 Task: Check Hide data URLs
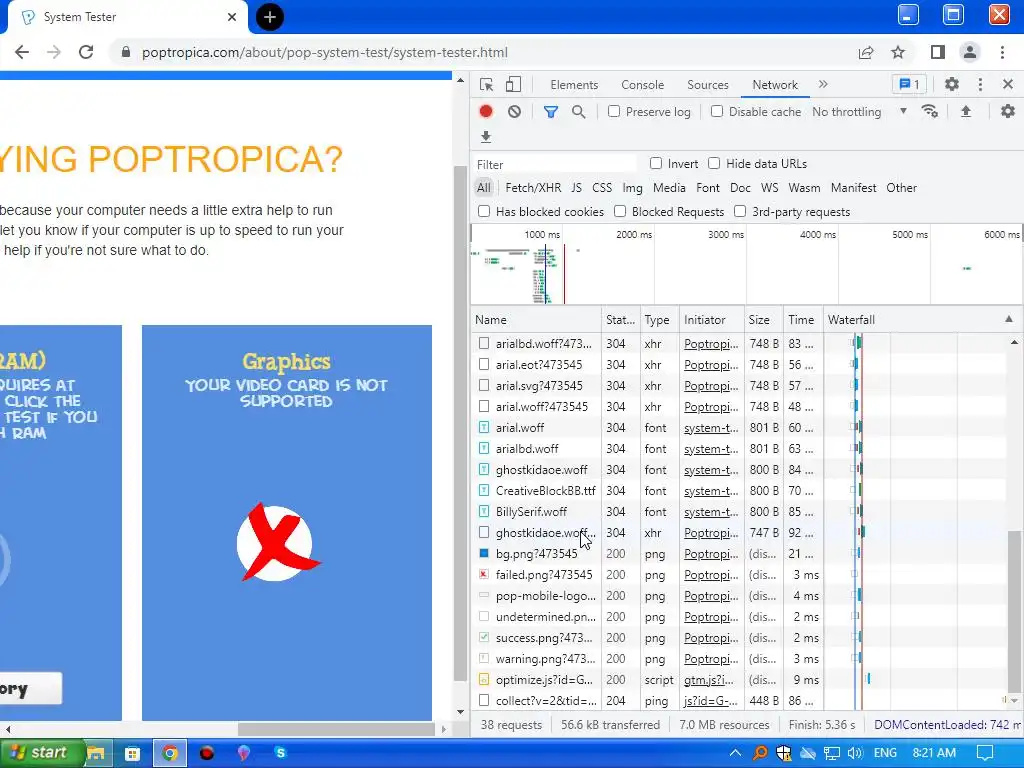714,163
